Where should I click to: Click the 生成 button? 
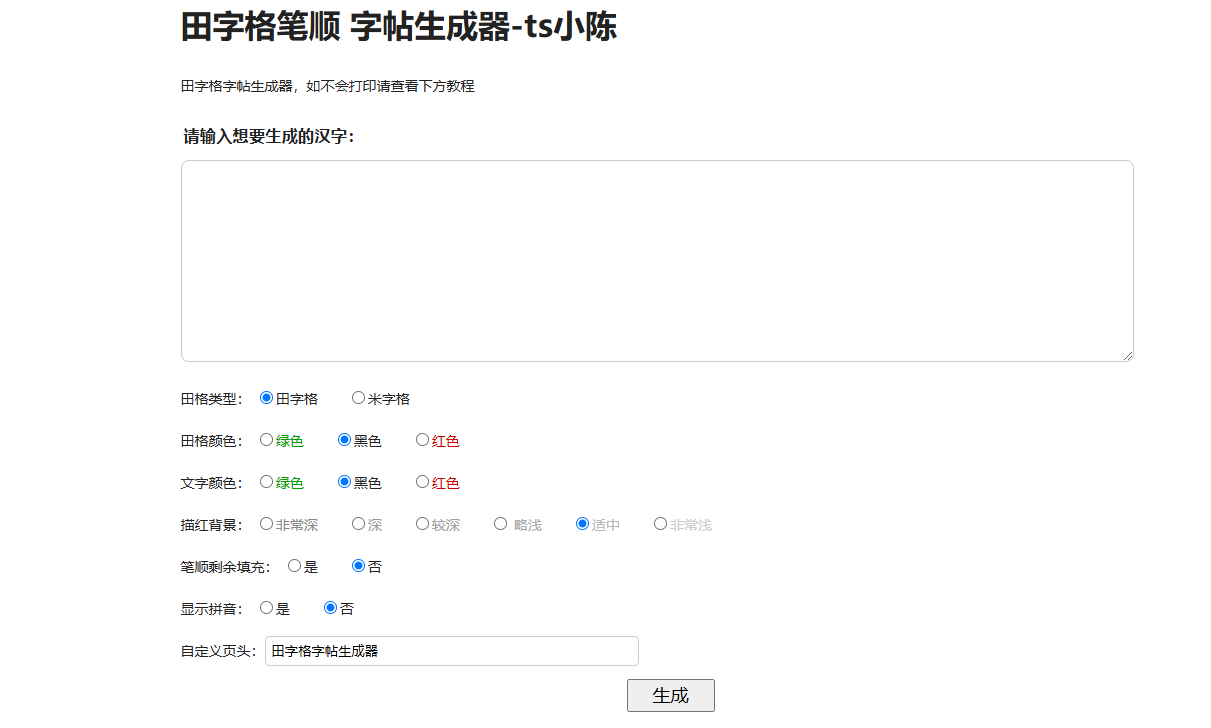[670, 696]
